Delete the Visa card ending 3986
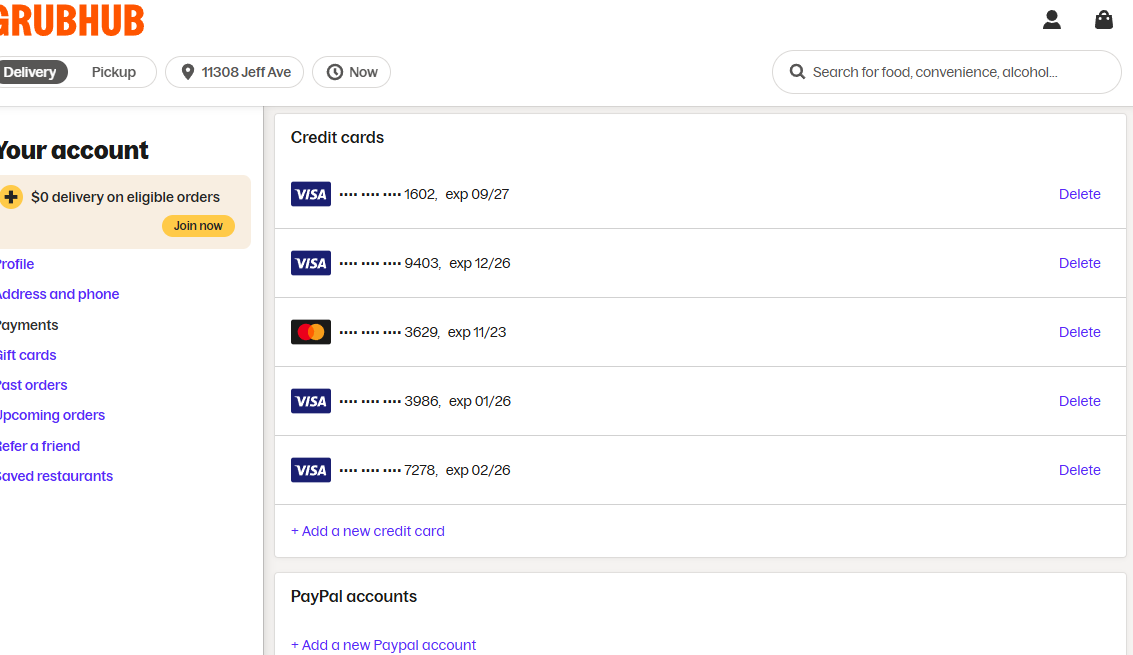 pyautogui.click(x=1080, y=401)
